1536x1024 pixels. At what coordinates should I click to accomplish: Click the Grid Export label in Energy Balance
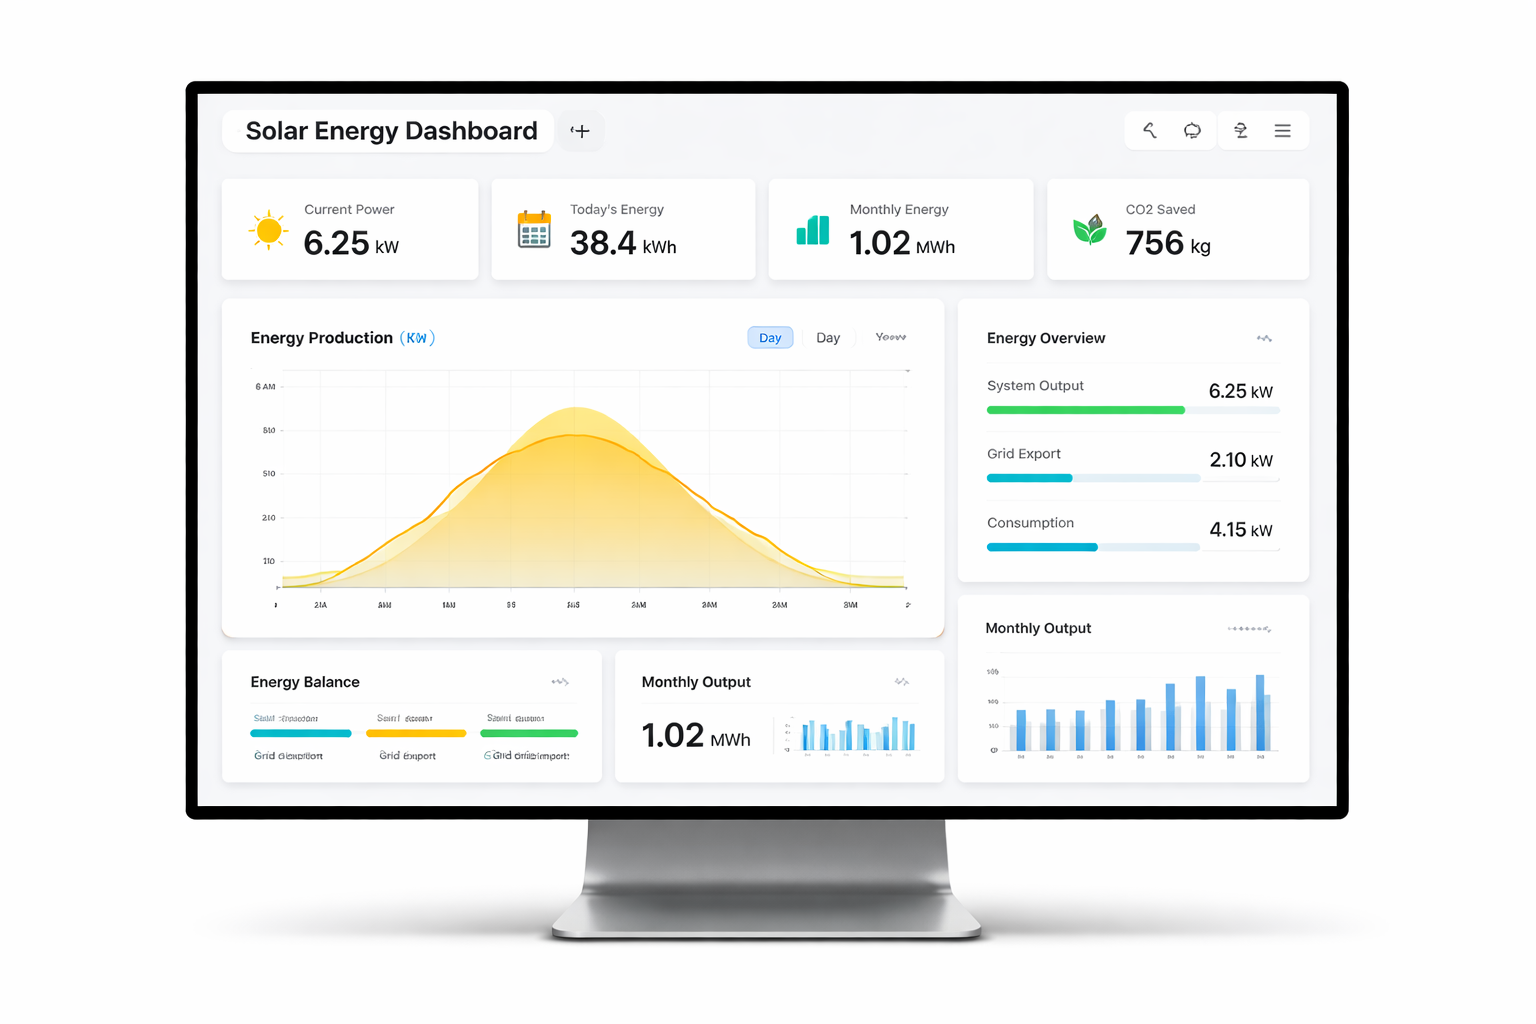pos(407,755)
